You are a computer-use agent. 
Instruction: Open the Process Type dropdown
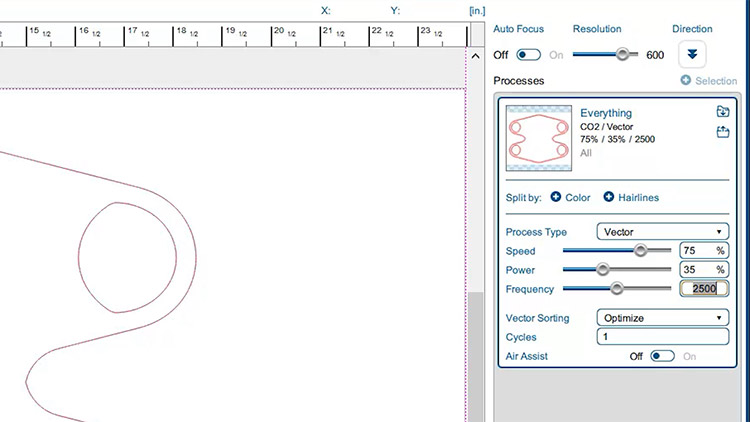pyautogui.click(x=663, y=232)
